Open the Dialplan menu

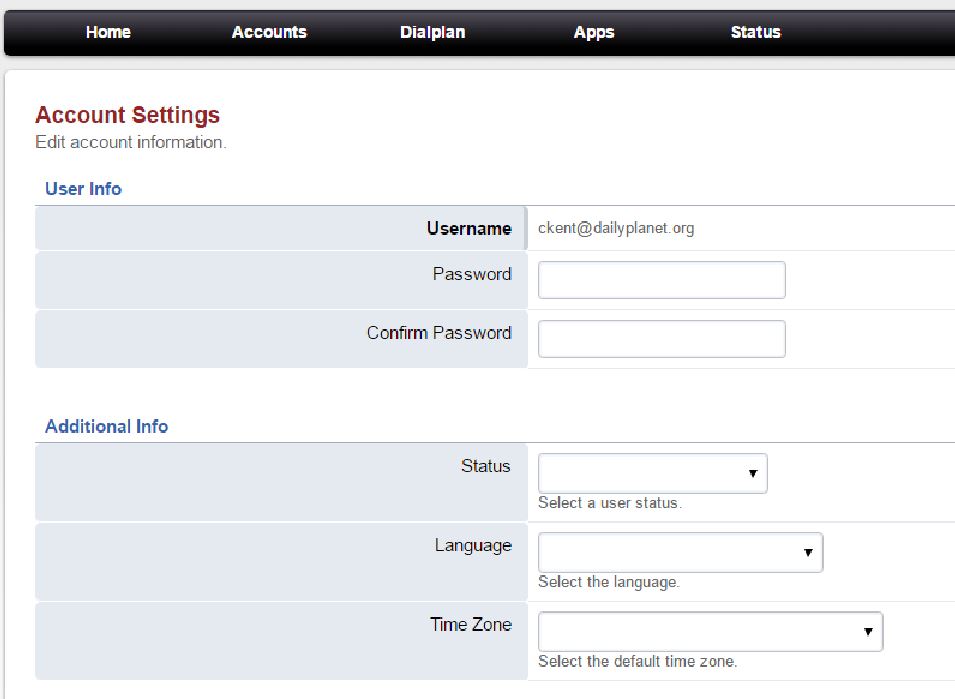pyautogui.click(x=432, y=32)
